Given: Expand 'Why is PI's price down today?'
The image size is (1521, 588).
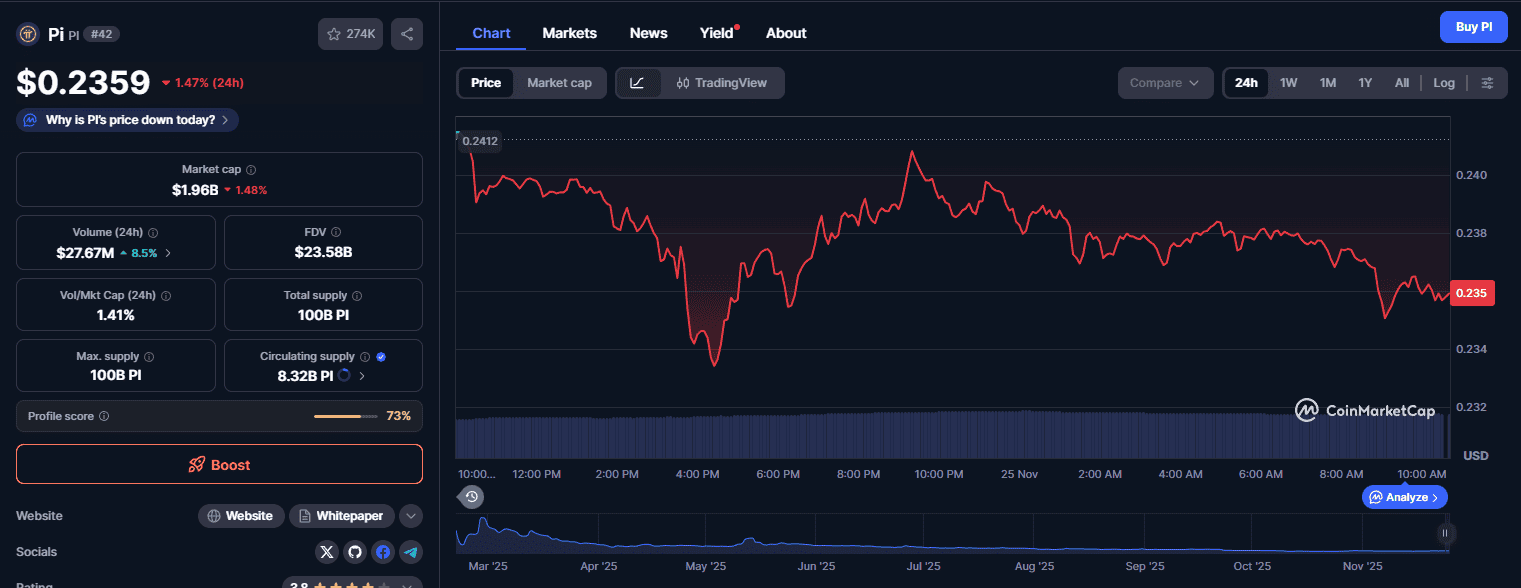Looking at the screenshot, I should click(127, 120).
